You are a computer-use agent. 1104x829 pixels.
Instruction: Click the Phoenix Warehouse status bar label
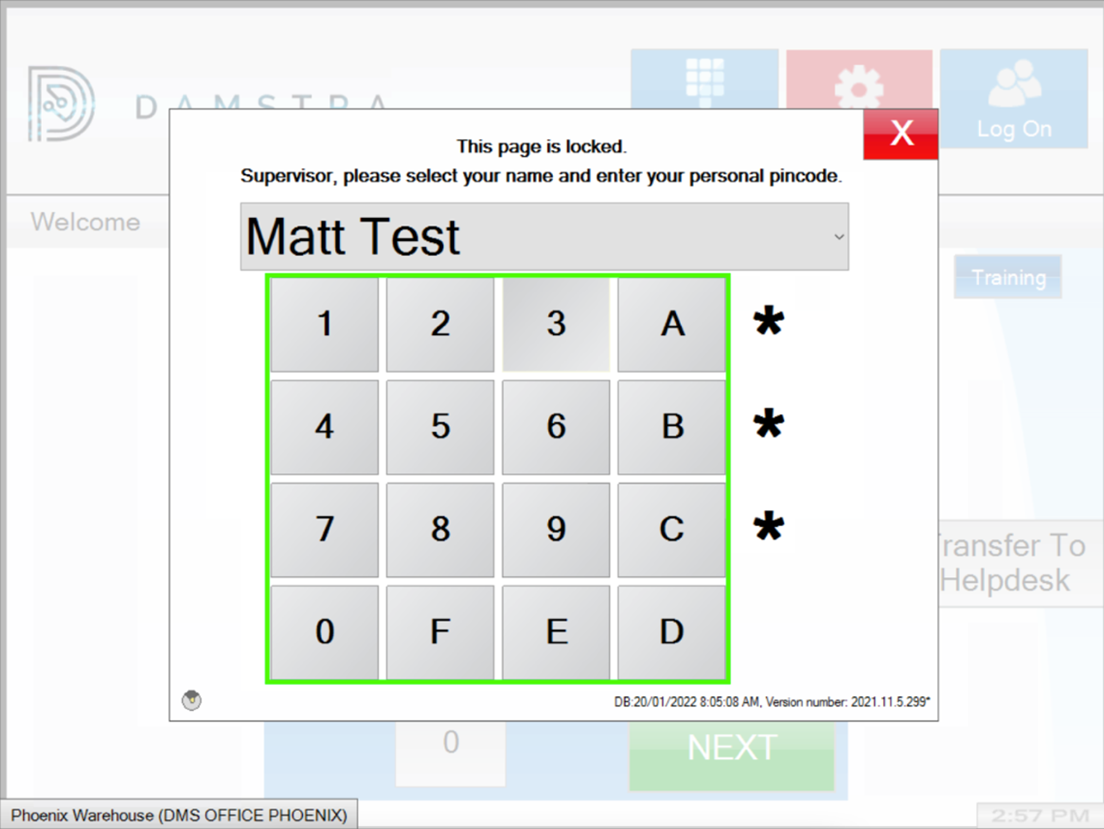point(178,813)
